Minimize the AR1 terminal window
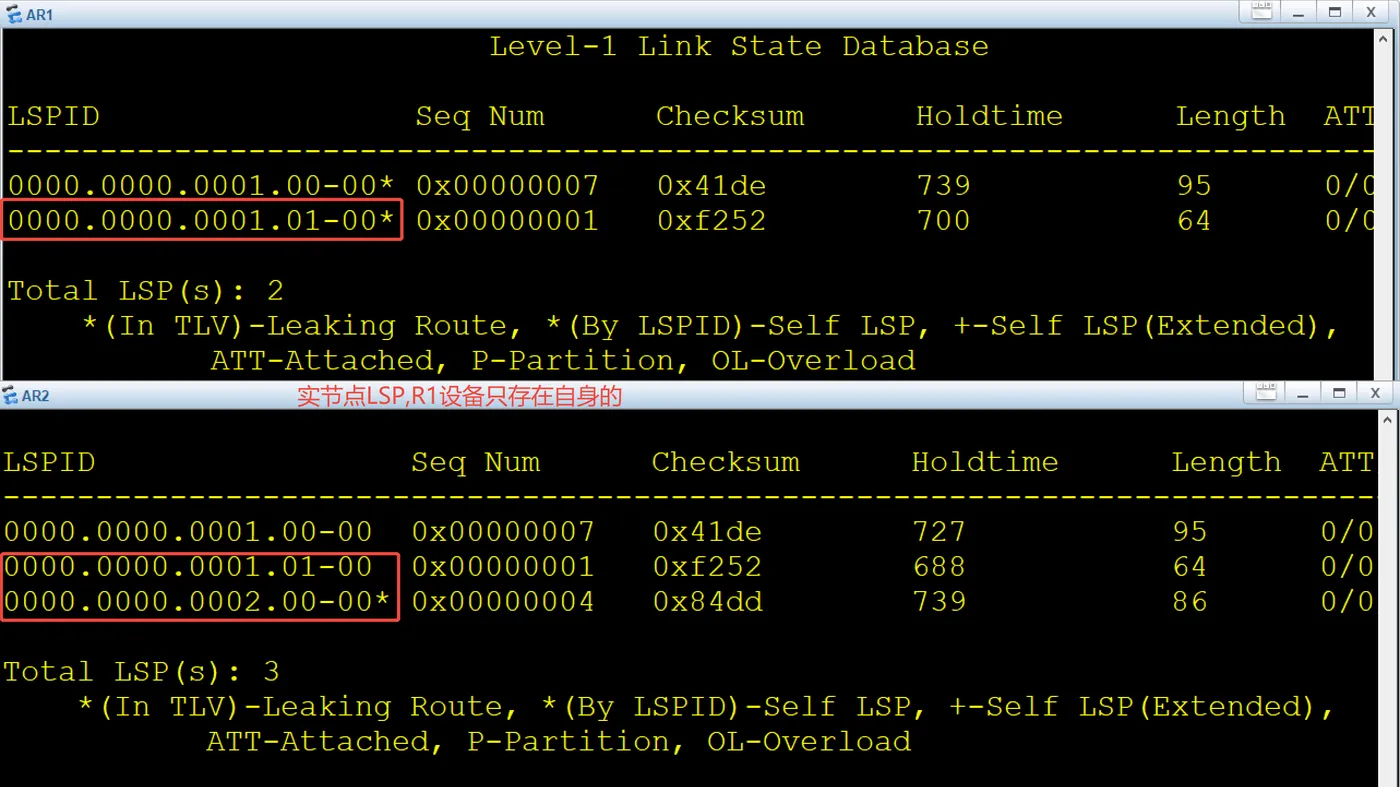 [1300, 12]
